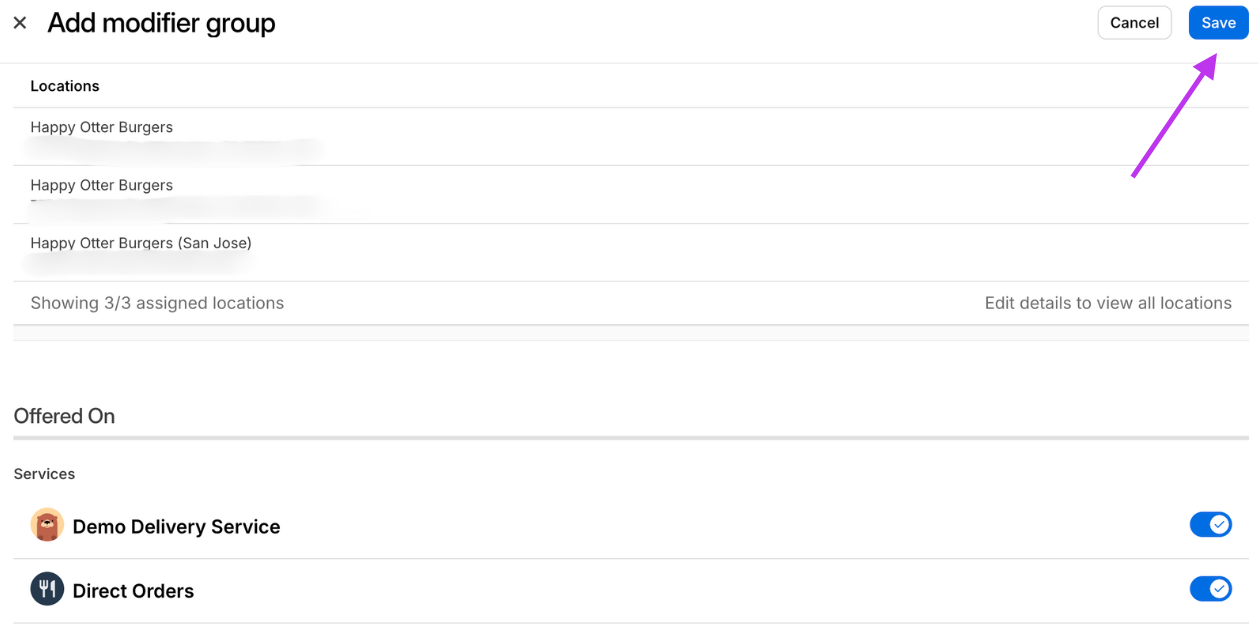Image resolution: width=1260 pixels, height=630 pixels.
Task: Click the Services label
Action: tap(44, 474)
